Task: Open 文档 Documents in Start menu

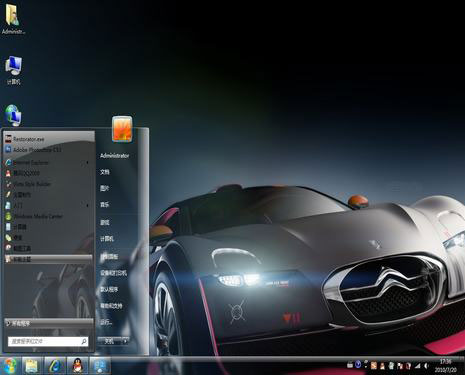Action: pyautogui.click(x=105, y=172)
